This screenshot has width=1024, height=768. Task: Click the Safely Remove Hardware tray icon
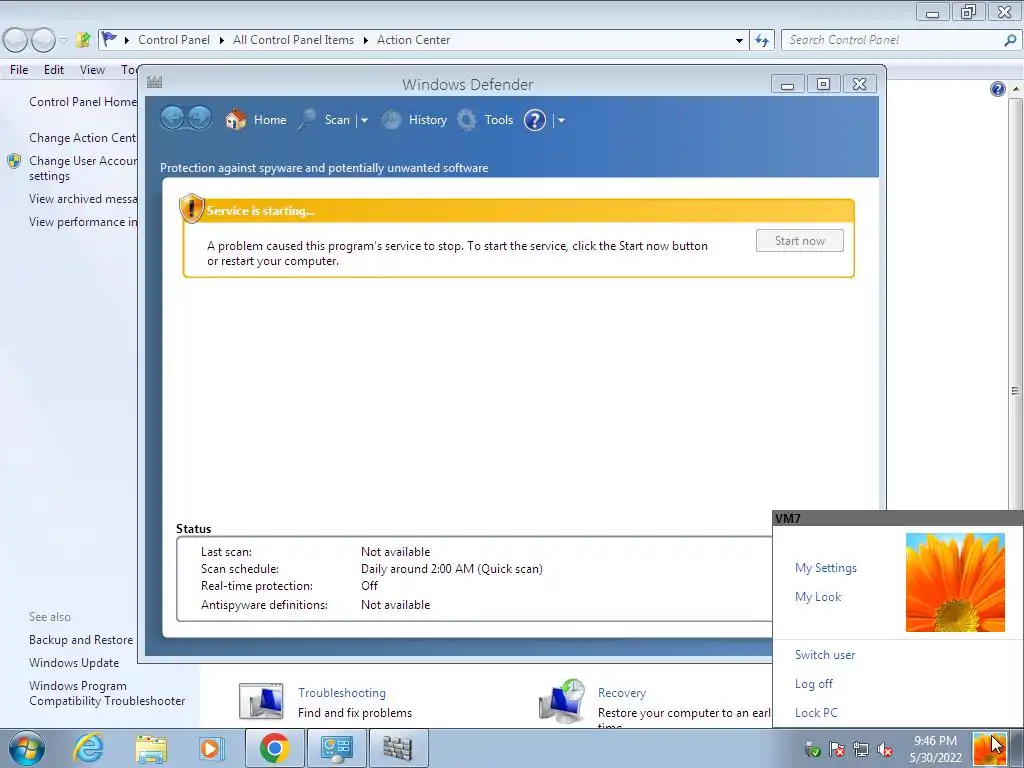(812, 750)
